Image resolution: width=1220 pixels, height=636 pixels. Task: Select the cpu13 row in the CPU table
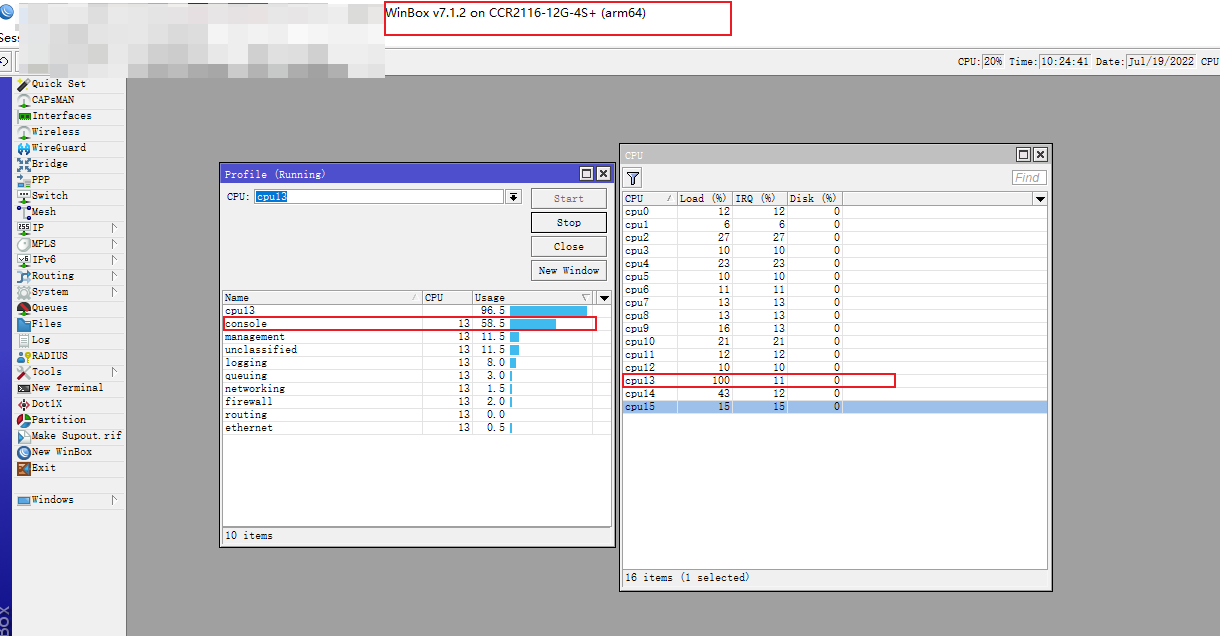point(835,381)
